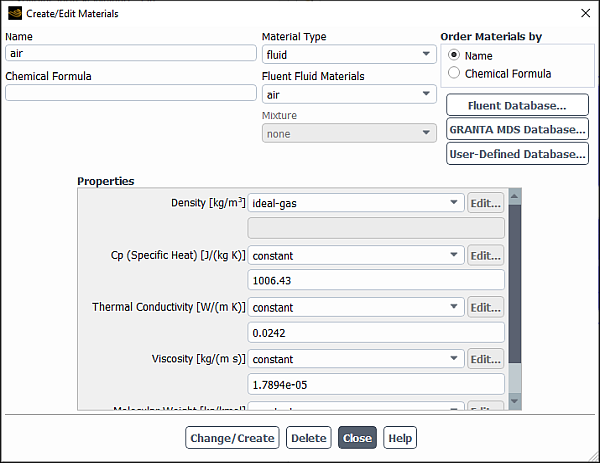Click the Viscosity value field
Screen dimensions: 600x463
point(375,384)
